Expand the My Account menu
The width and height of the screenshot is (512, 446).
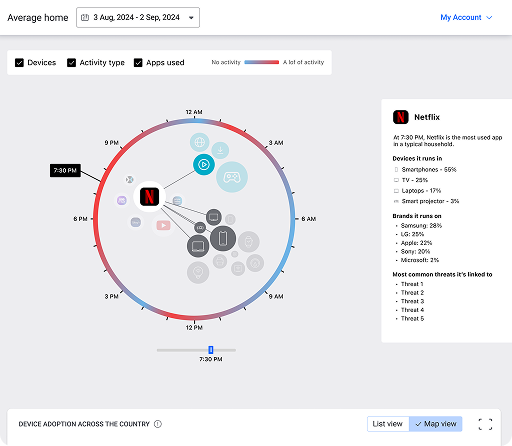(x=466, y=17)
